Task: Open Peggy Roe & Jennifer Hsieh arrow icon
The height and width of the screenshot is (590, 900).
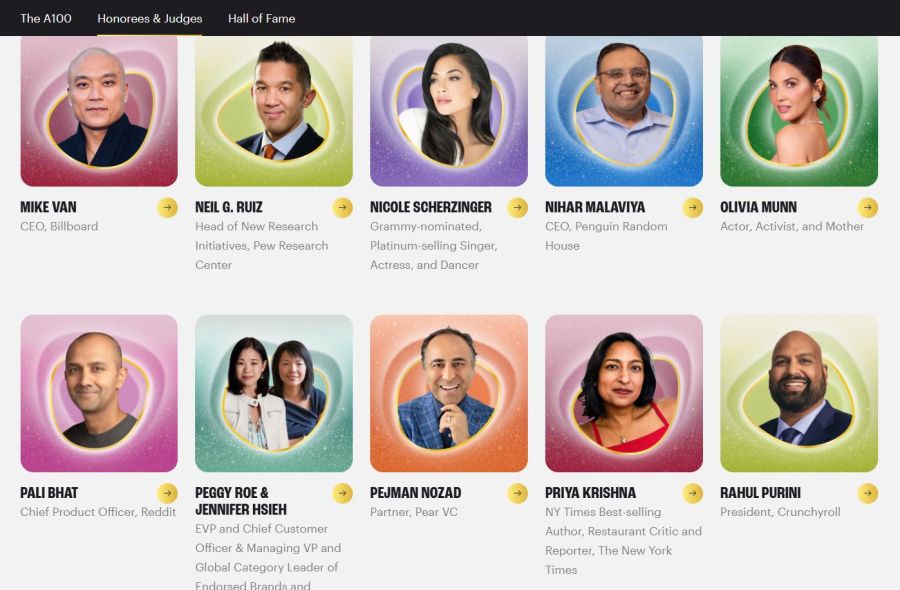Action: click(x=343, y=493)
